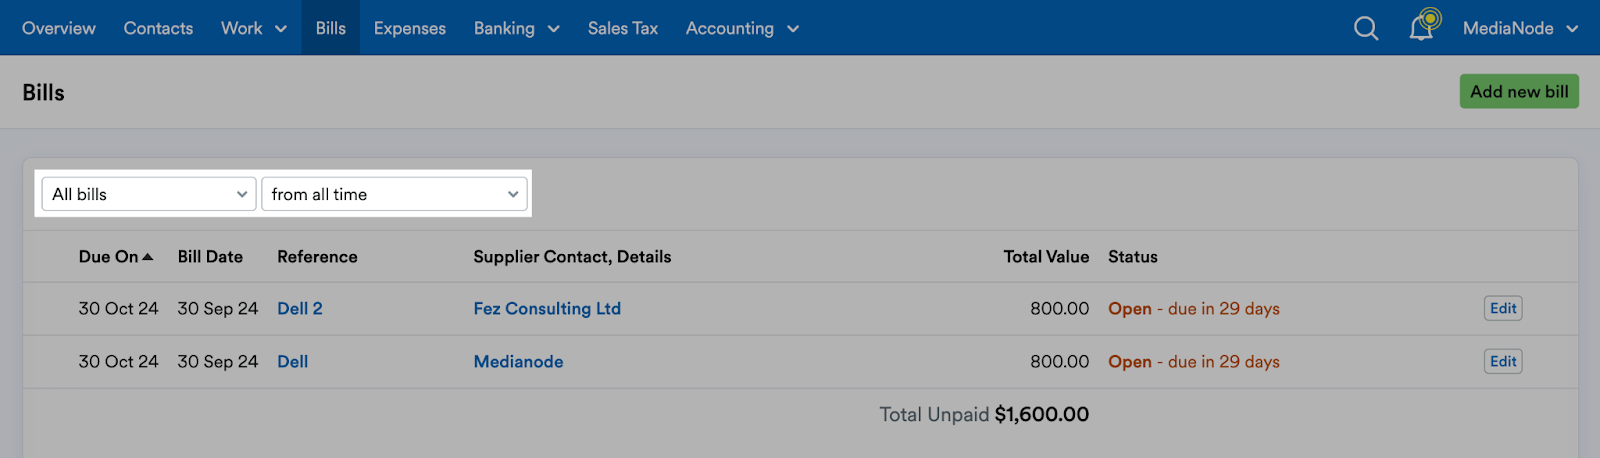
Task: Open the Sales Tax tab
Action: [x=623, y=28]
